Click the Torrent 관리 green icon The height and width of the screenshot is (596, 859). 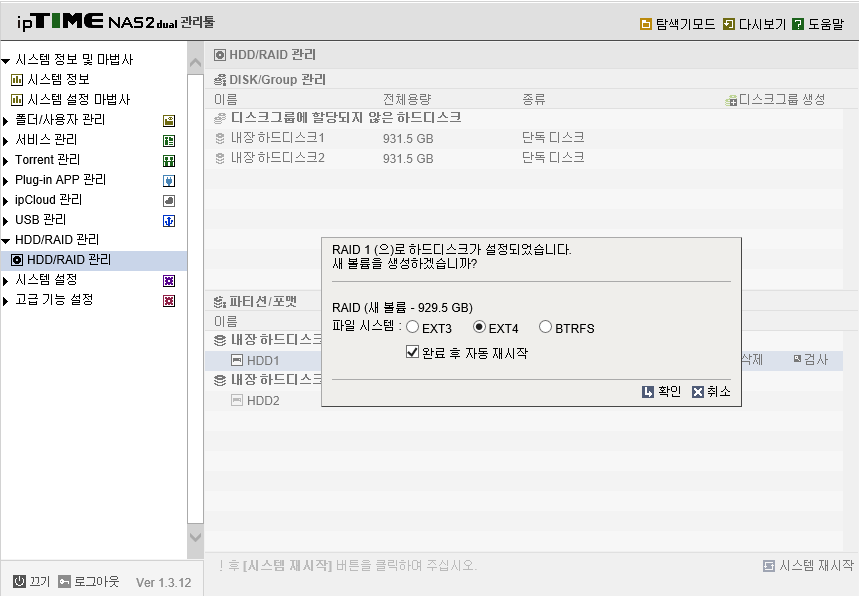169,161
